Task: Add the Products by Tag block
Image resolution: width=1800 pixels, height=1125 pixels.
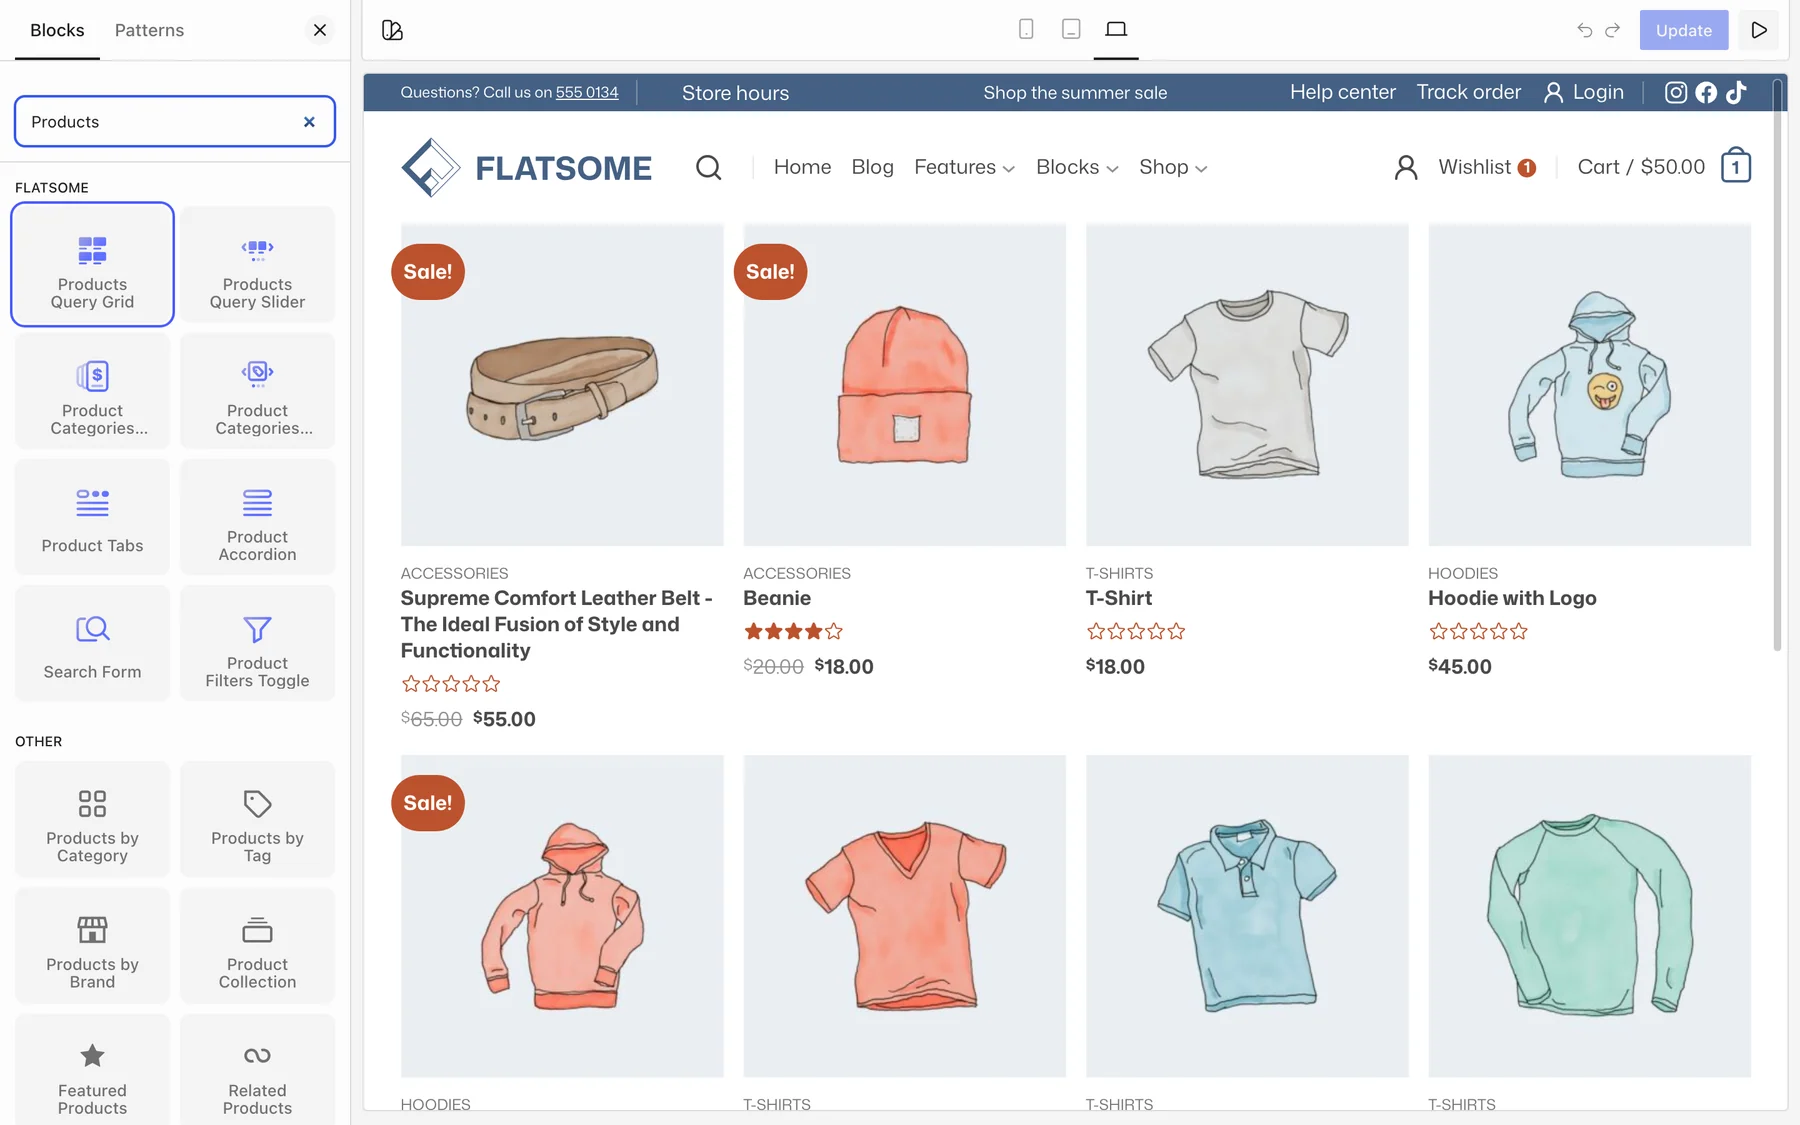Action: point(257,819)
